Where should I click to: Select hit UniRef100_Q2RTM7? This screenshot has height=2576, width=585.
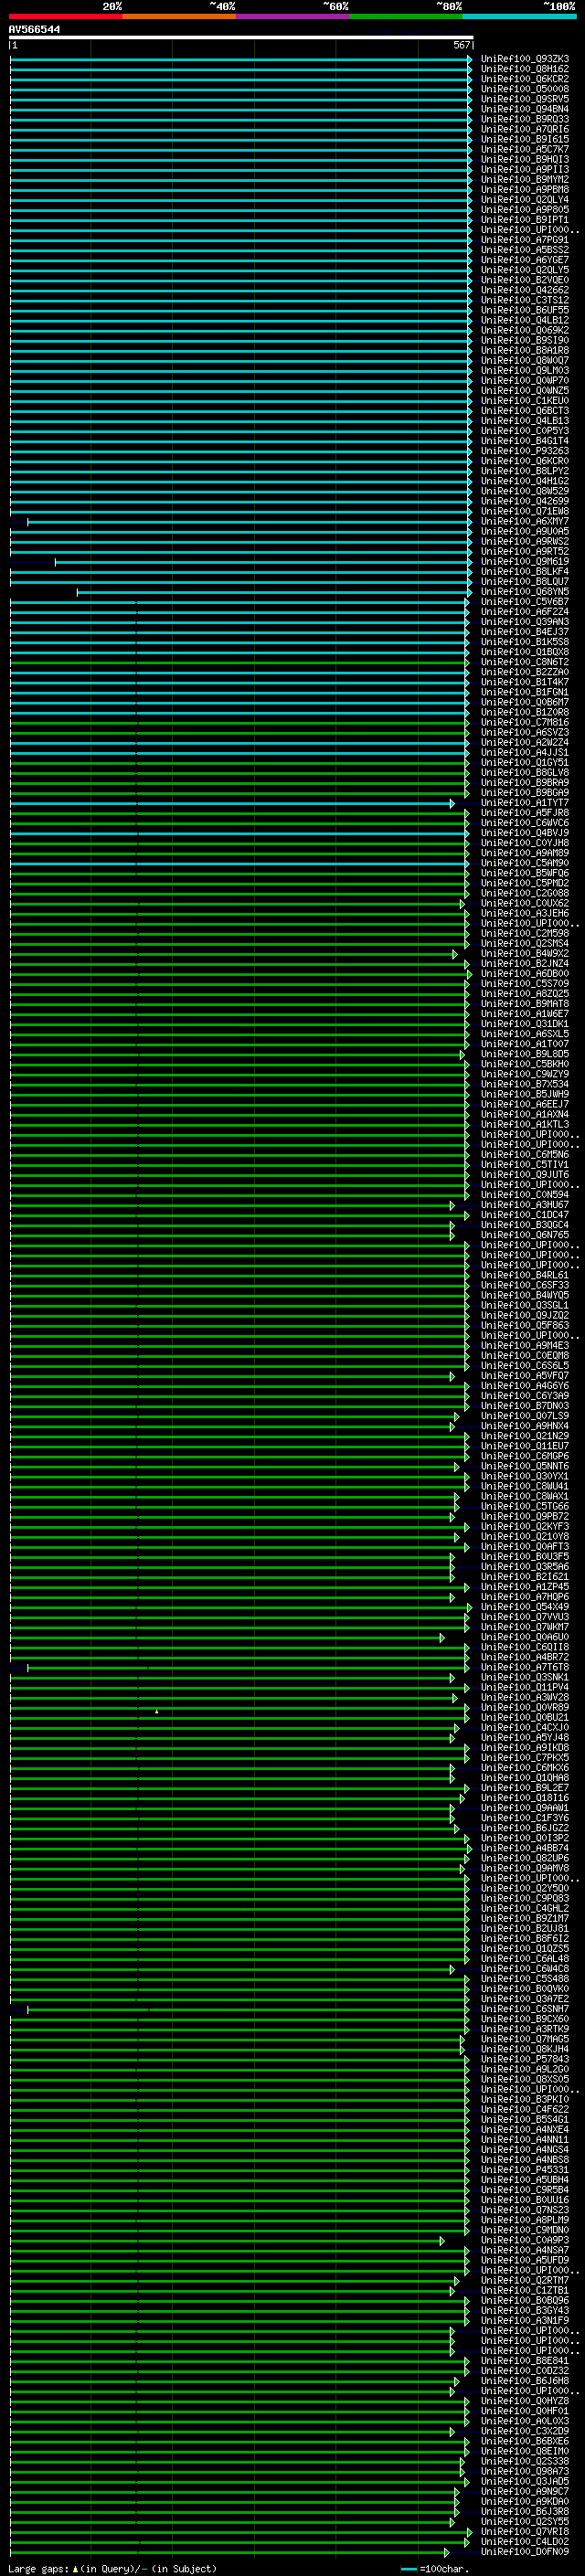[x=525, y=2280]
